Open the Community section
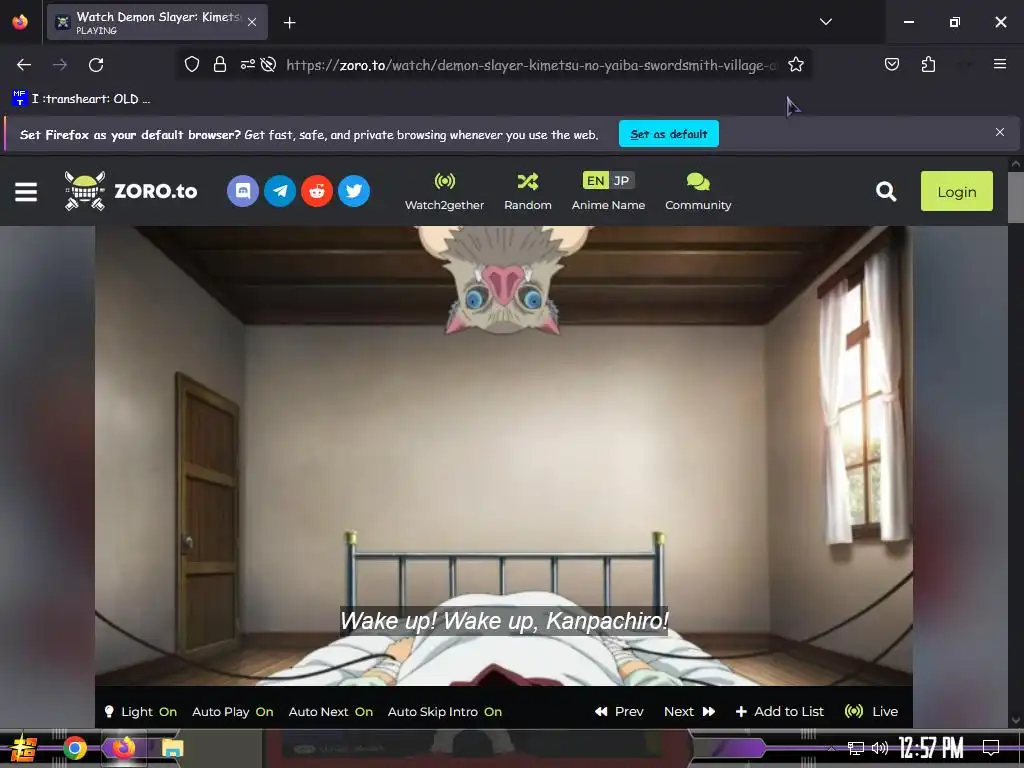Image resolution: width=1024 pixels, height=768 pixels. pyautogui.click(x=698, y=191)
